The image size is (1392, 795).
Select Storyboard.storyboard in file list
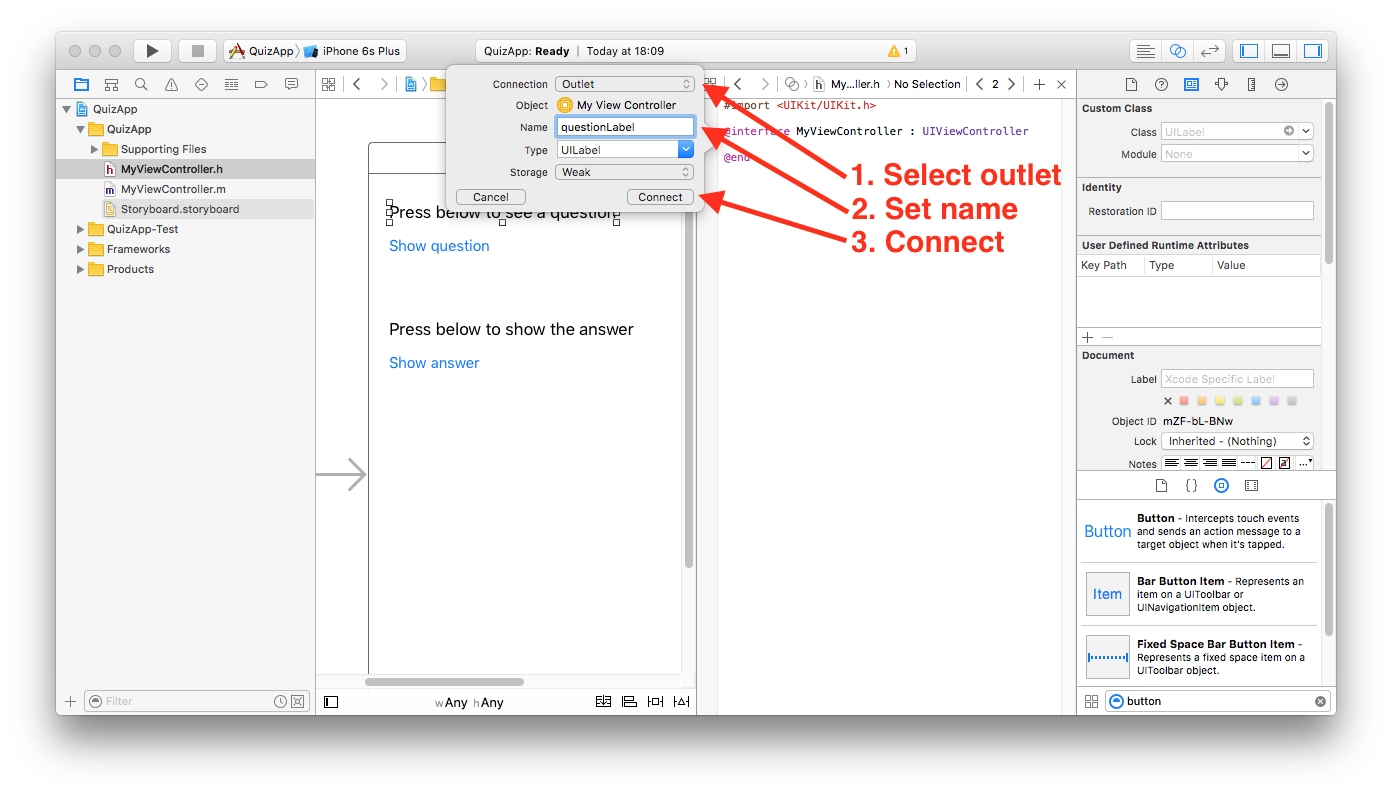[179, 209]
